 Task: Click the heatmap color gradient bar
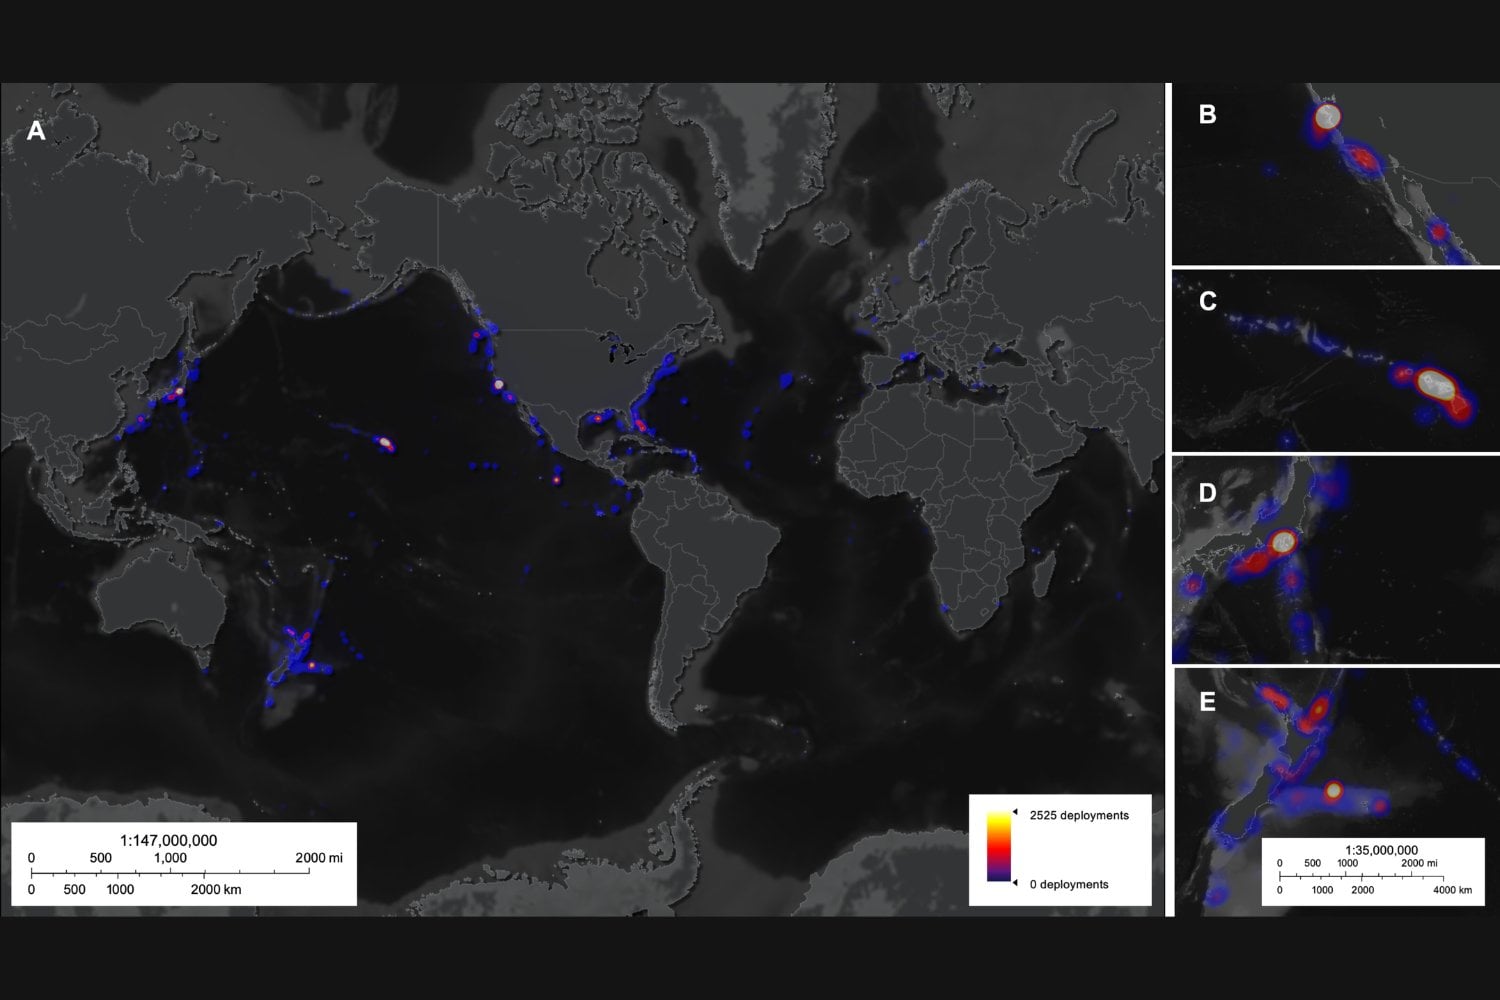(998, 847)
